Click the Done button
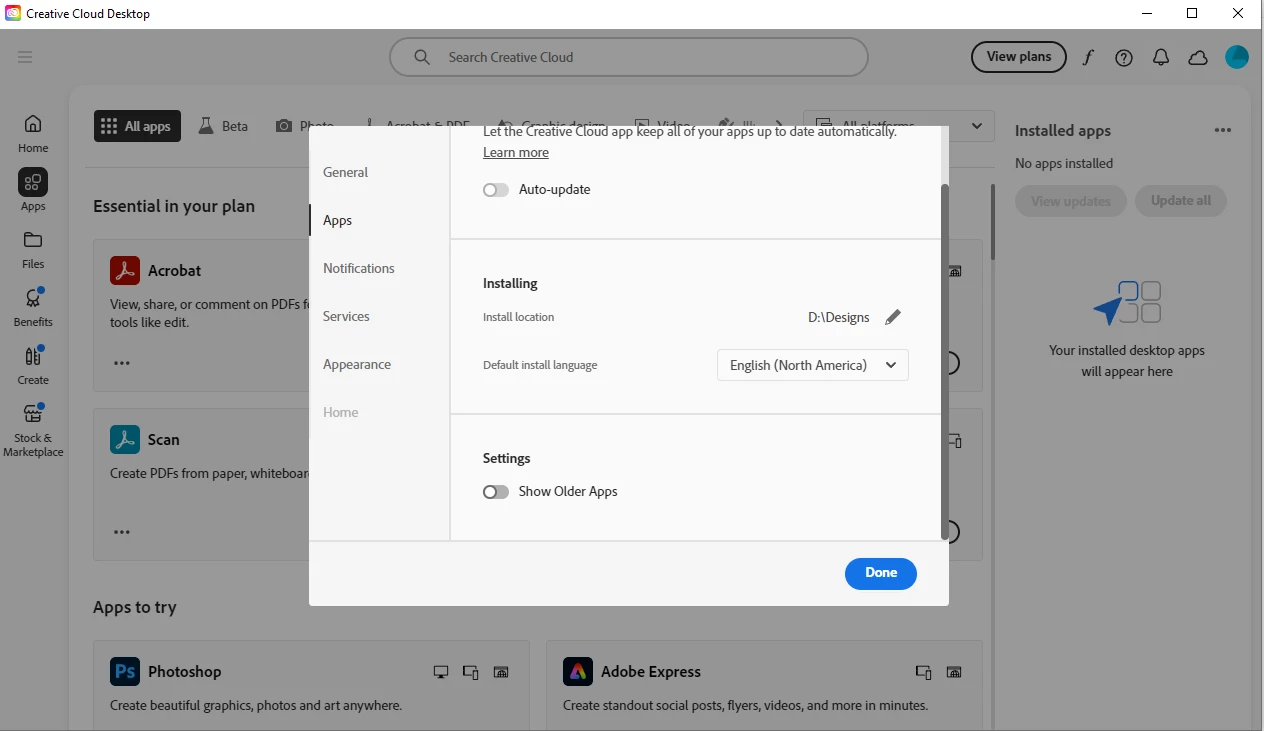Viewport: 1264px width, 731px height. (x=881, y=573)
